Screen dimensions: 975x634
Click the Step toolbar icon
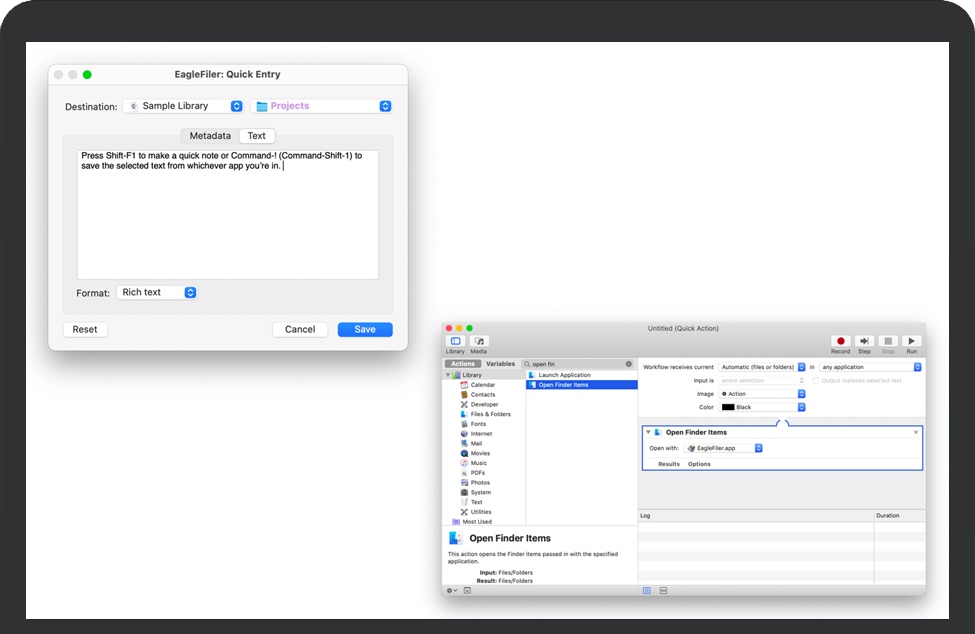point(864,342)
